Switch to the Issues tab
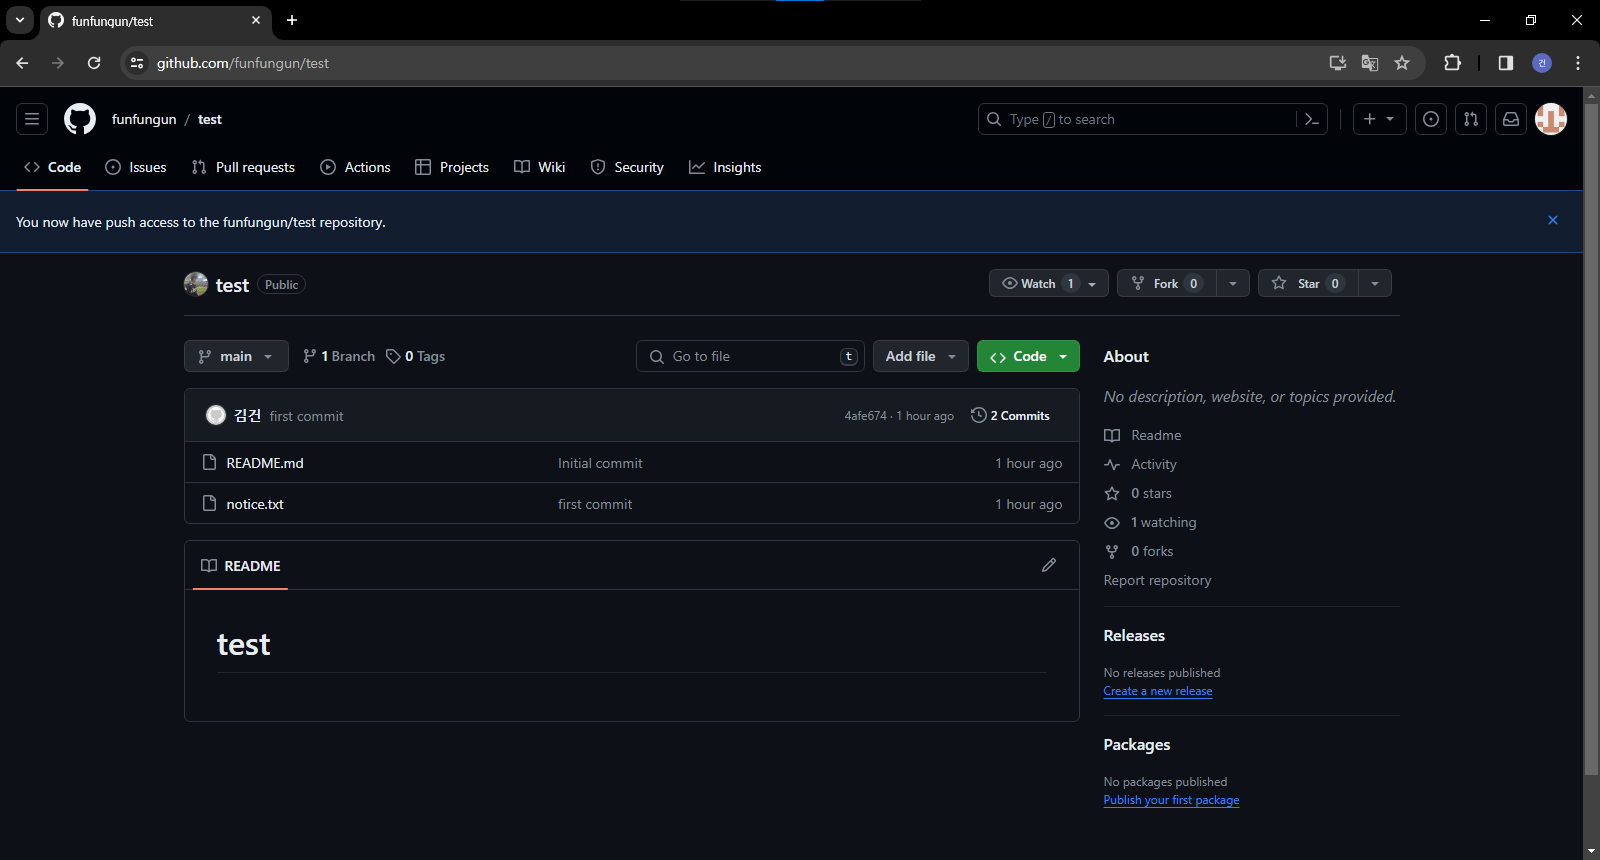Viewport: 1600px width, 860px height. point(136,167)
